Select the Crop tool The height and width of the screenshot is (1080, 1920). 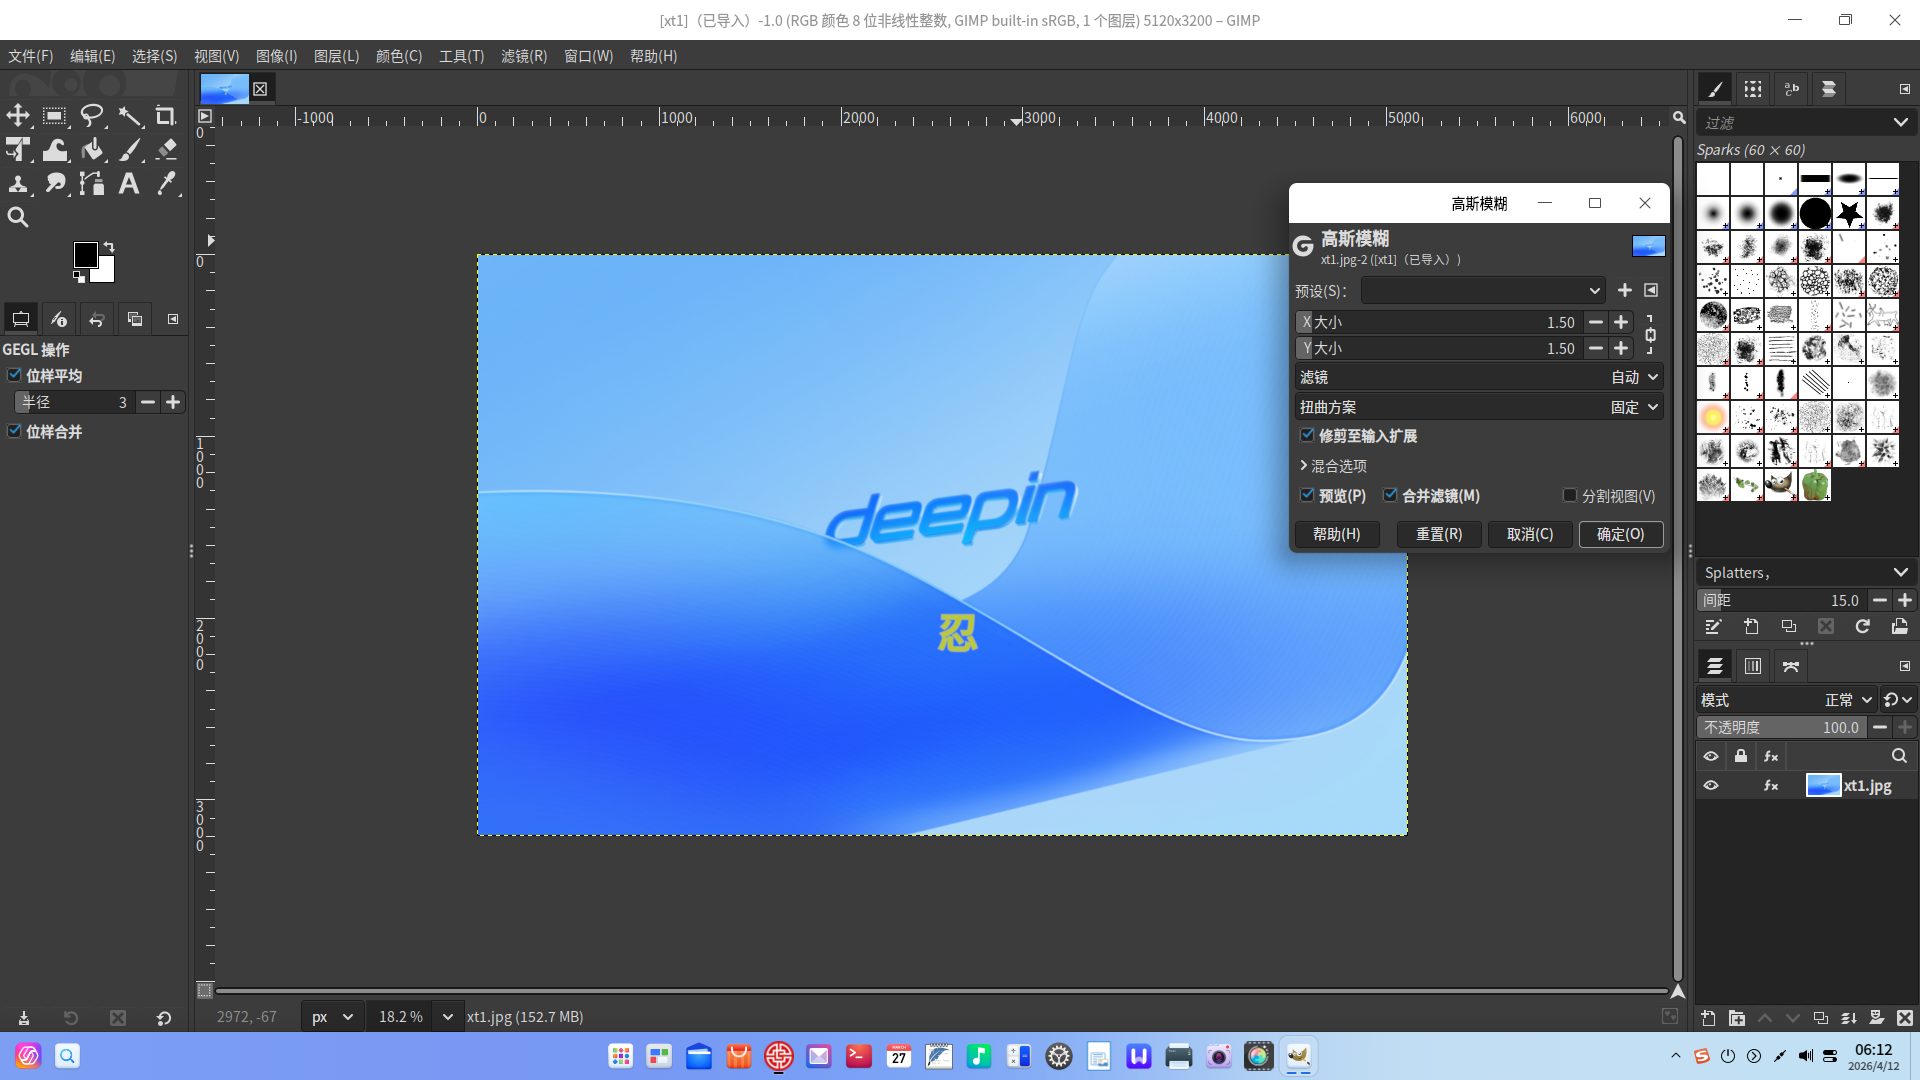[166, 116]
